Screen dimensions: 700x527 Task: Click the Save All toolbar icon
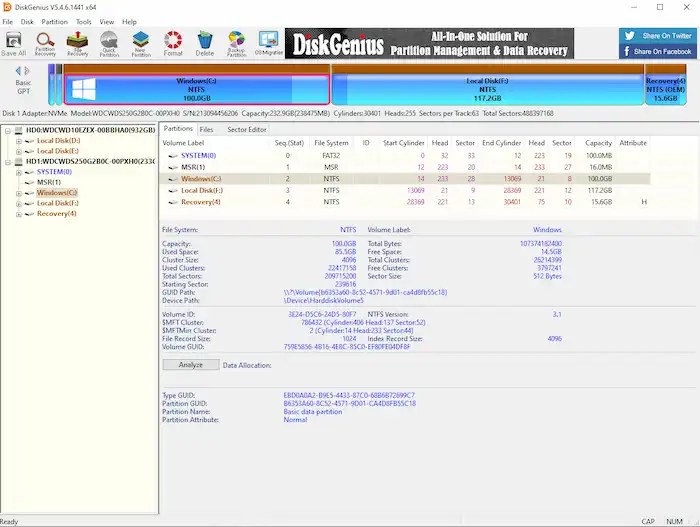[14, 44]
